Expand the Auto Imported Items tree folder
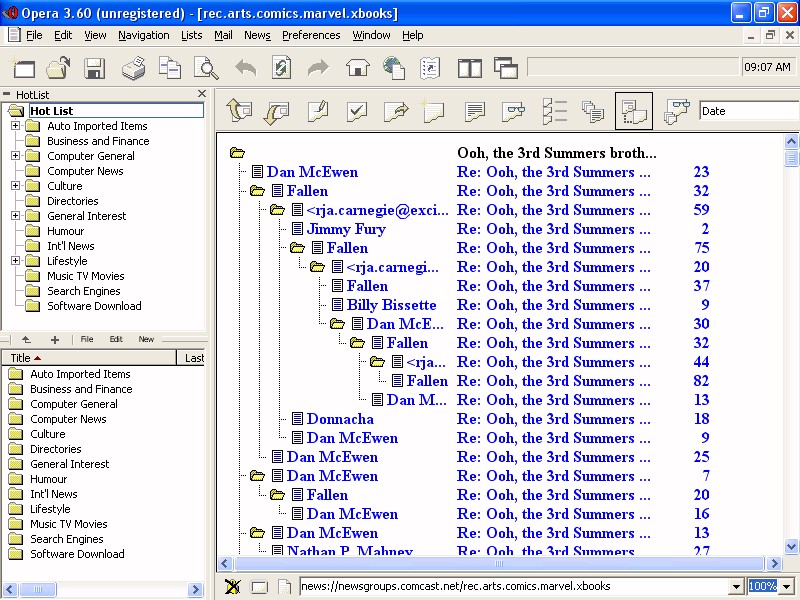 click(x=16, y=126)
